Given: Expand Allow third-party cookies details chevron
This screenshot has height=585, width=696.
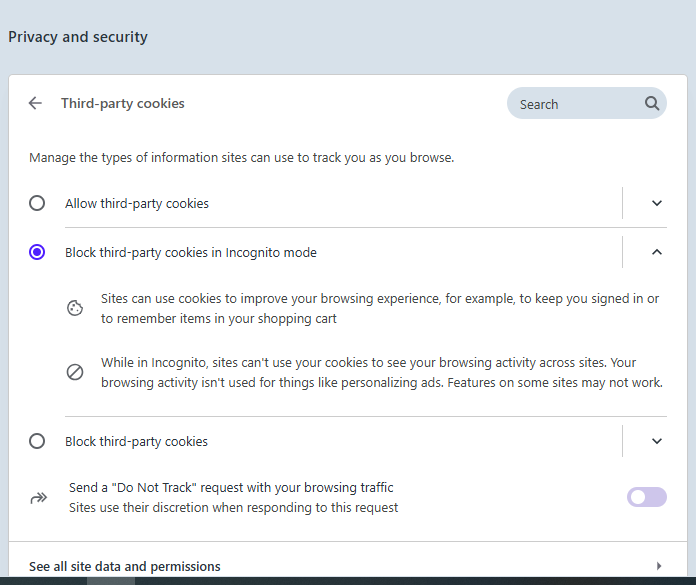Looking at the screenshot, I should point(657,203).
